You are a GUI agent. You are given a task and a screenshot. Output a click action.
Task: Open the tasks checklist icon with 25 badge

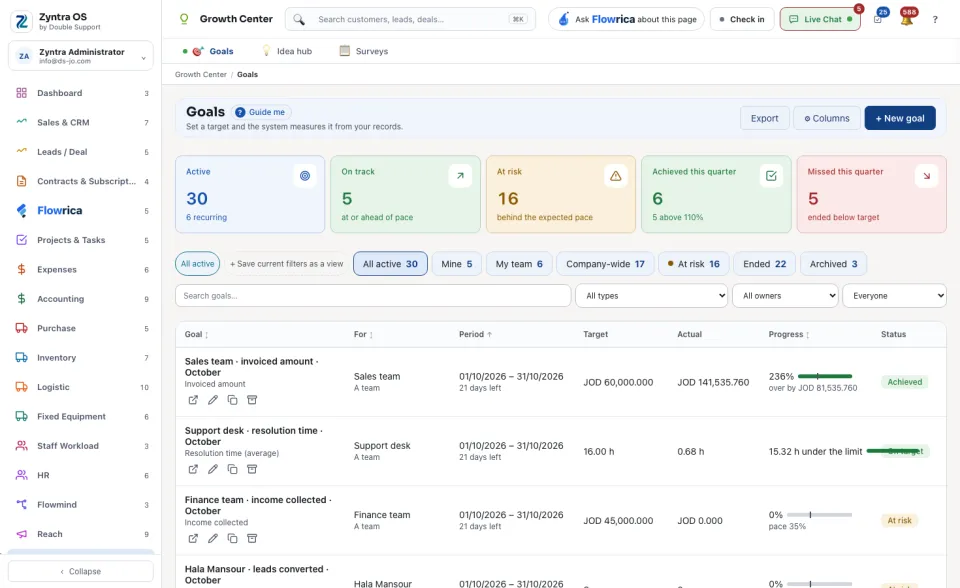(x=878, y=19)
